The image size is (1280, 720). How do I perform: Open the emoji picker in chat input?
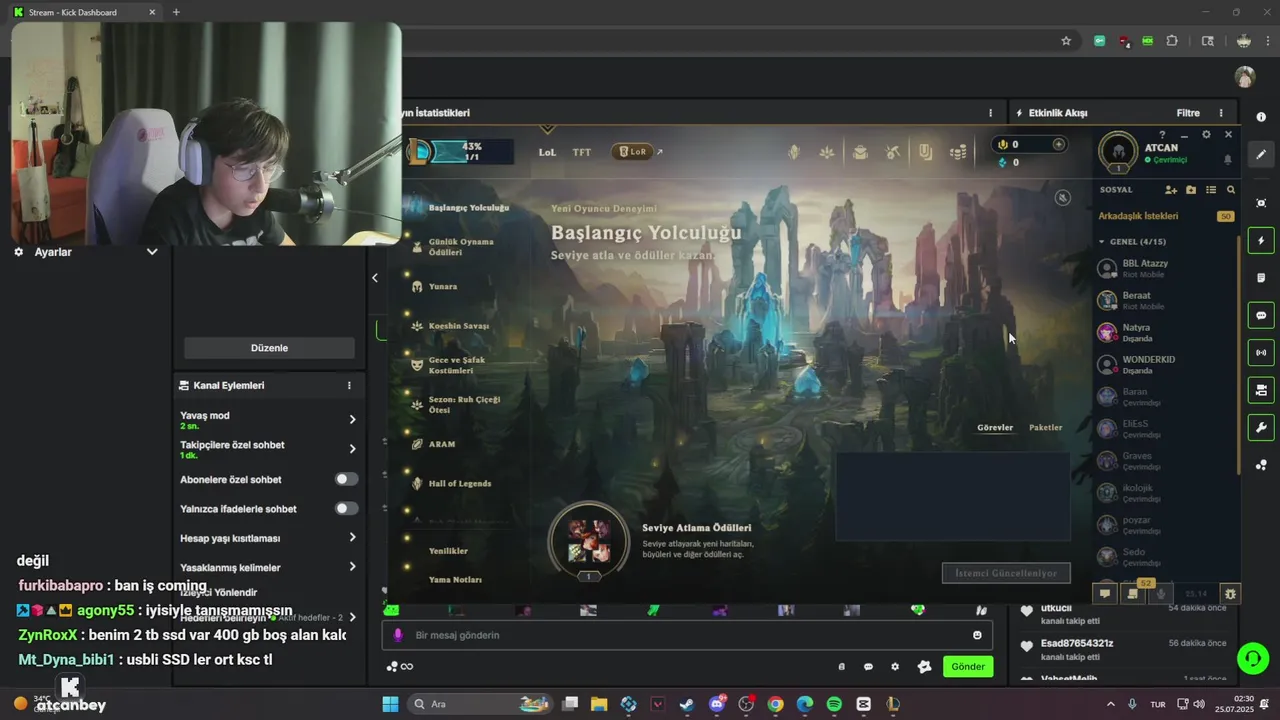coord(977,635)
